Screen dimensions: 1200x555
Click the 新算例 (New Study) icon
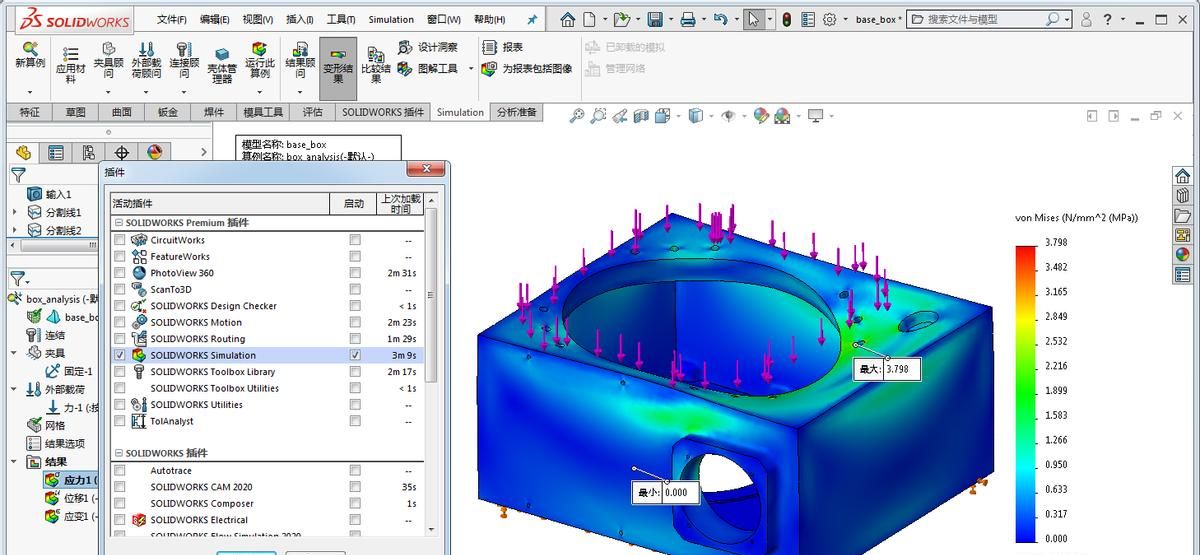pos(30,55)
